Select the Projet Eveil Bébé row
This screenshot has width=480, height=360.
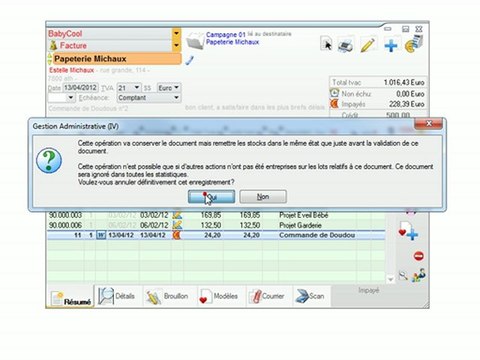(x=216, y=215)
